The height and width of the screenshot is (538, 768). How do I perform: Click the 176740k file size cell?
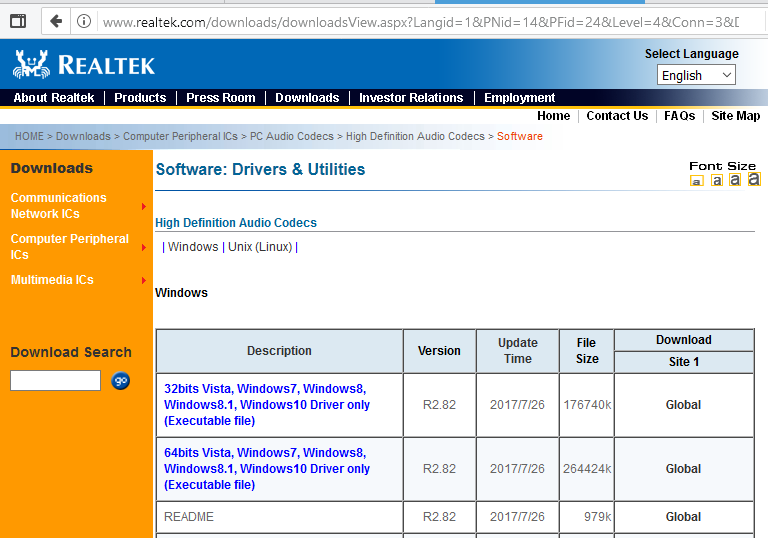[x=587, y=405]
